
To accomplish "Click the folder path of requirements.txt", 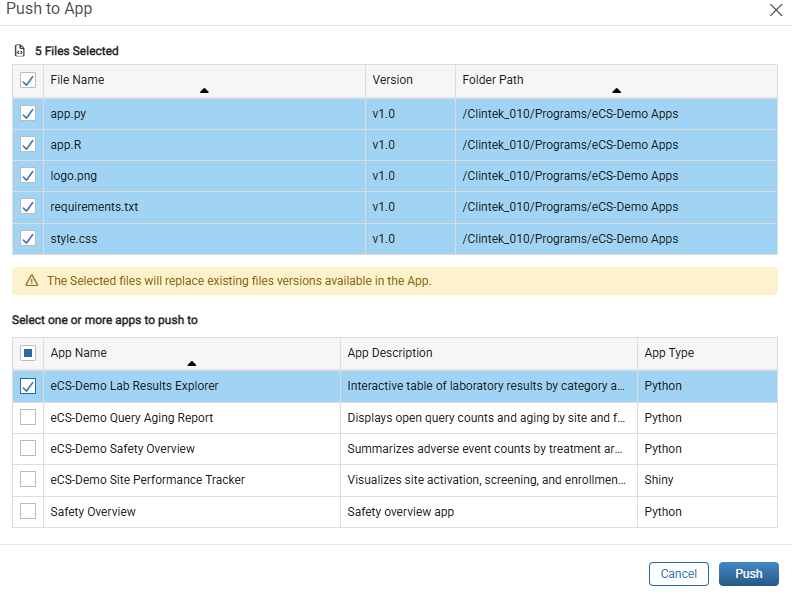I will coord(570,207).
